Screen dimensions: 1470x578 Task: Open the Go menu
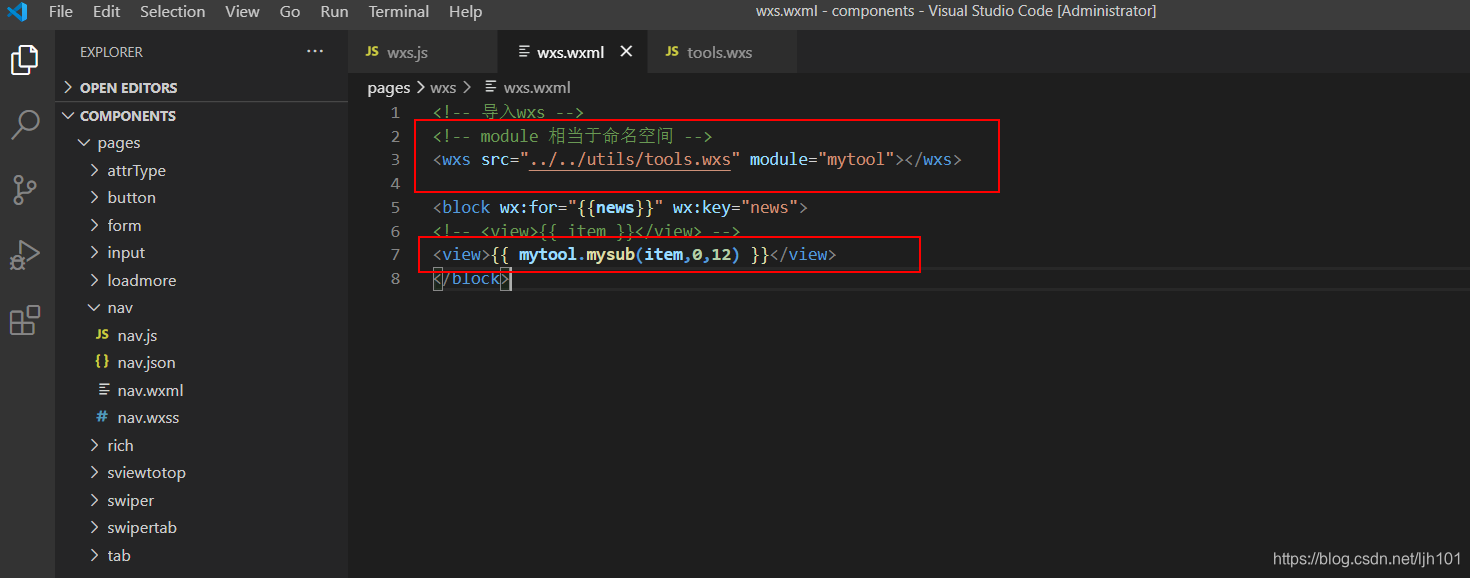click(290, 12)
